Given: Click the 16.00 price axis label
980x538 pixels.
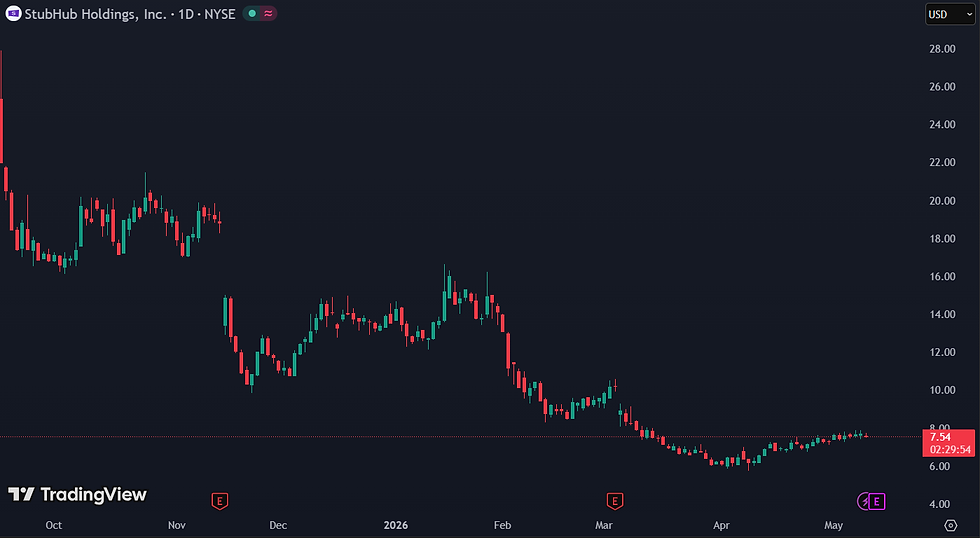Looking at the screenshot, I should click(942, 276).
